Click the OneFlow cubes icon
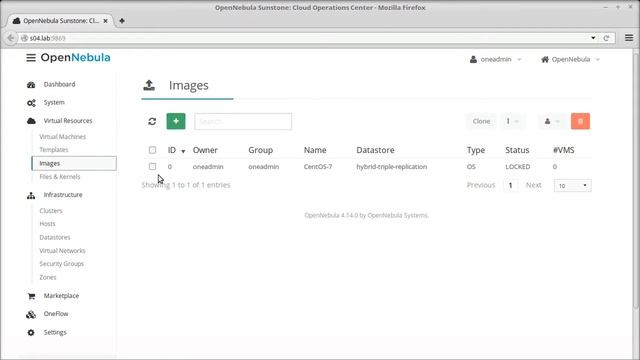 click(31, 314)
